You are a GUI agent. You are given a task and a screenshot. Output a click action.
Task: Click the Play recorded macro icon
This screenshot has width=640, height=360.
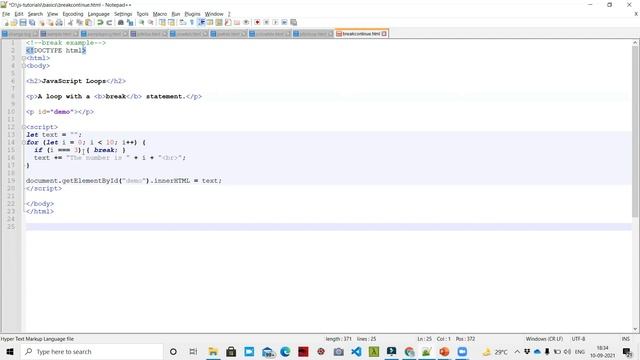(x=275, y=22)
